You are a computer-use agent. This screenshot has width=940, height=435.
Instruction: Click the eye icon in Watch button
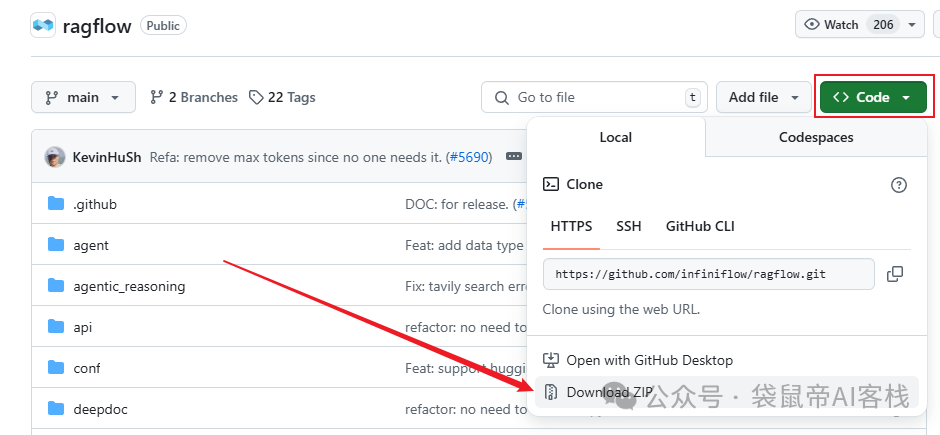coord(812,25)
